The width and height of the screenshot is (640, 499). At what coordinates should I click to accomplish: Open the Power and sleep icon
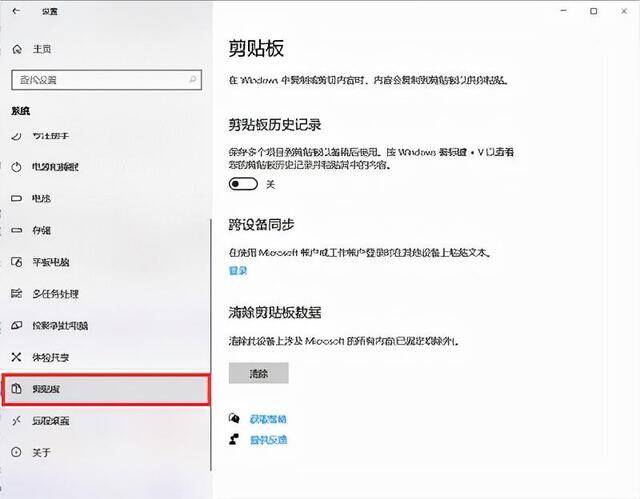16,167
